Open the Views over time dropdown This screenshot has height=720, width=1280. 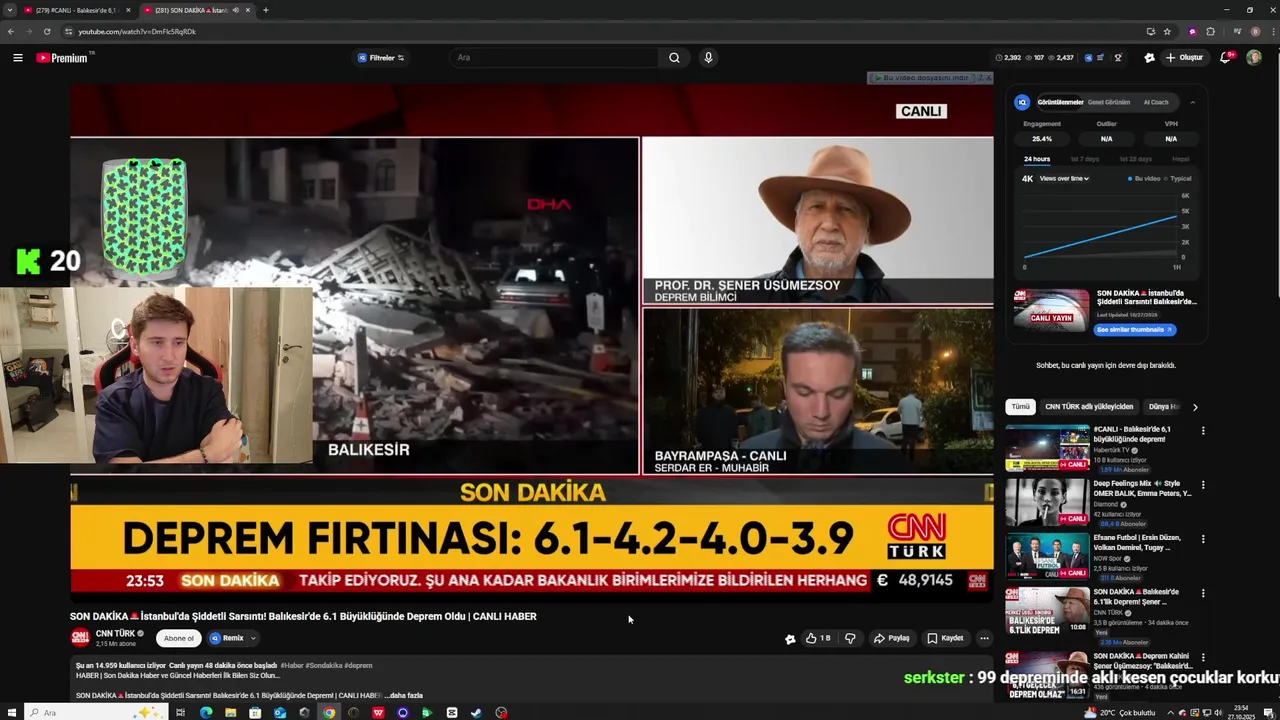(x=1064, y=179)
